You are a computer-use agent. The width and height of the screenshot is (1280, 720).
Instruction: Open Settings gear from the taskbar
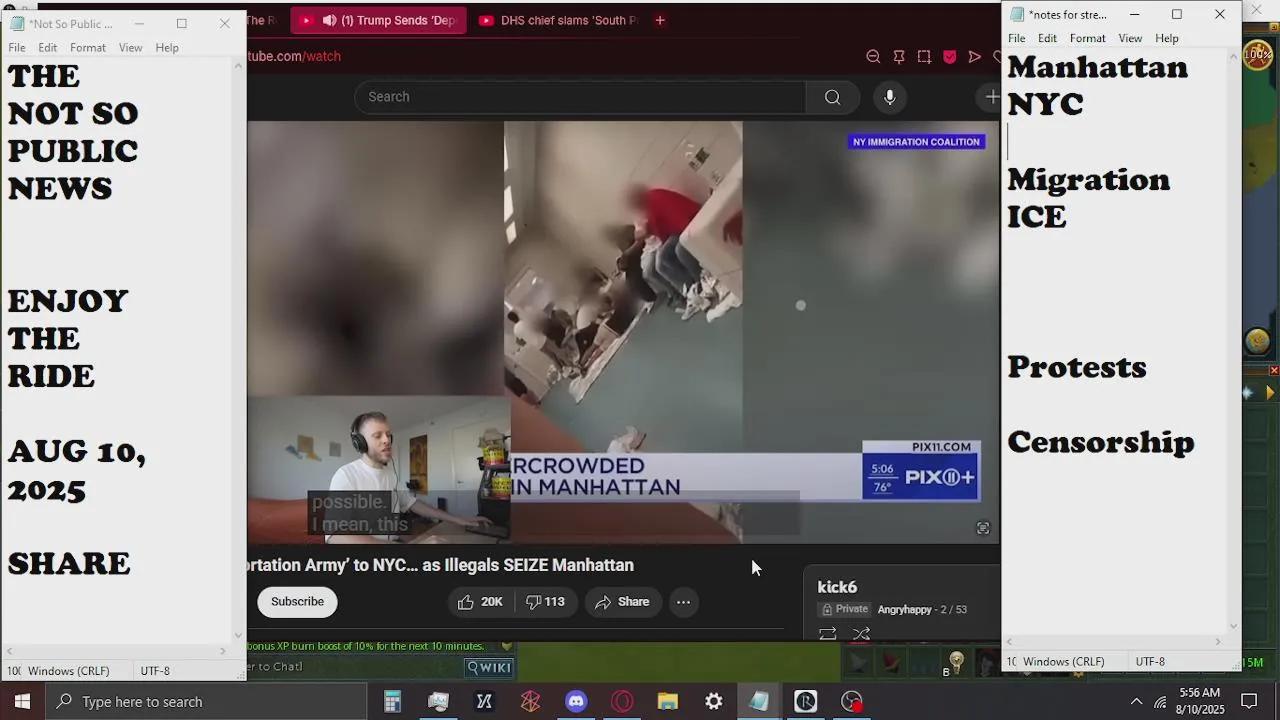click(x=714, y=702)
